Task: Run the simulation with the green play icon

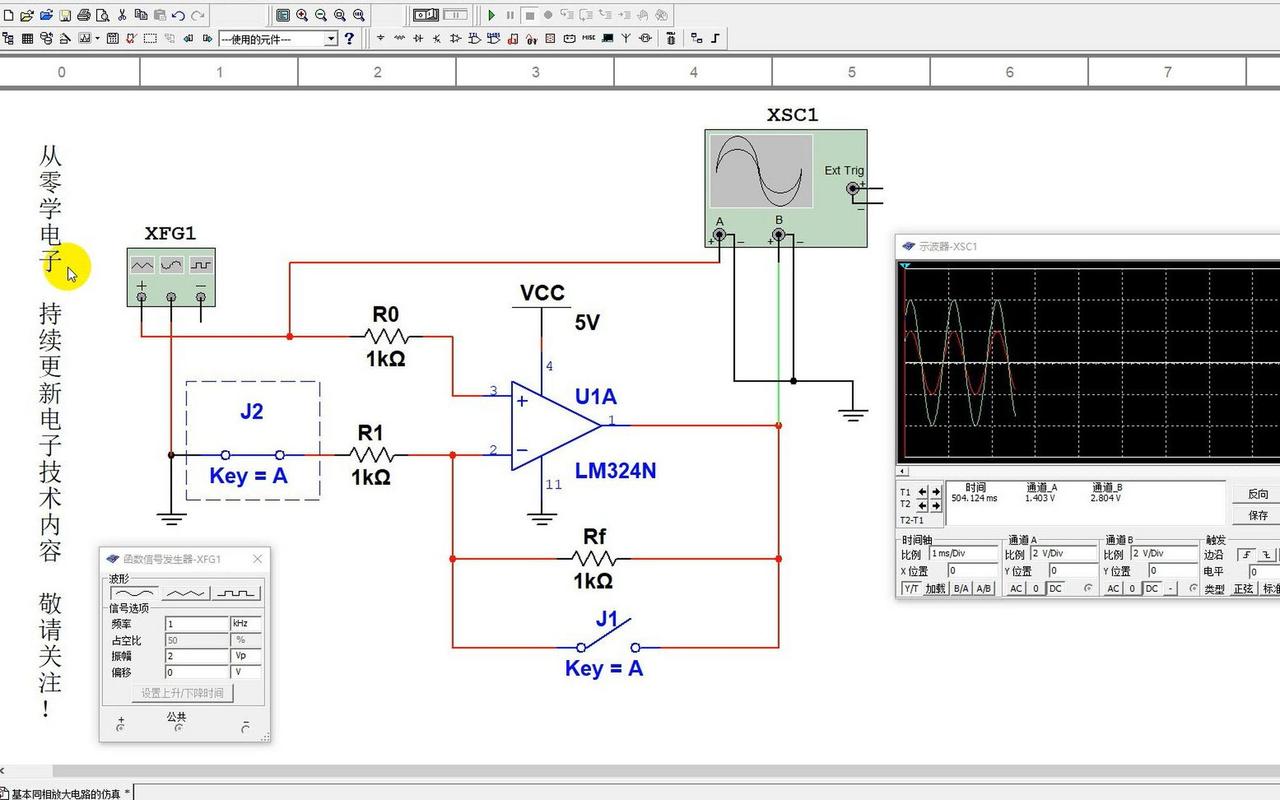Action: click(x=493, y=15)
